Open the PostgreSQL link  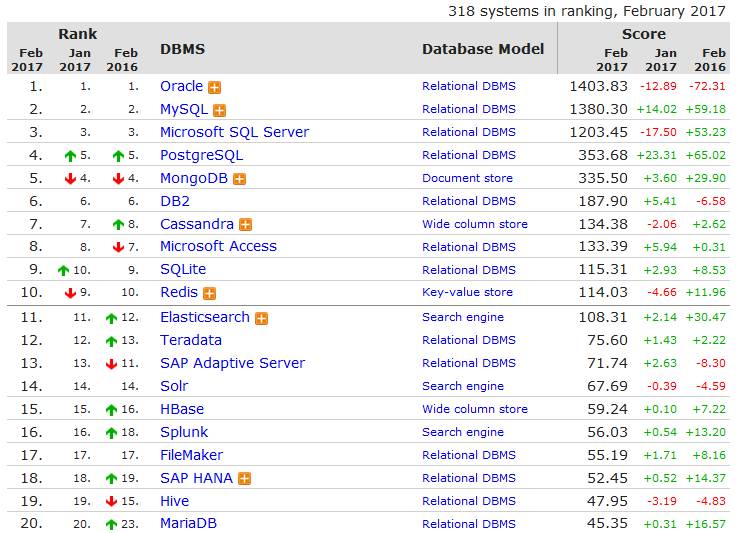pos(201,155)
